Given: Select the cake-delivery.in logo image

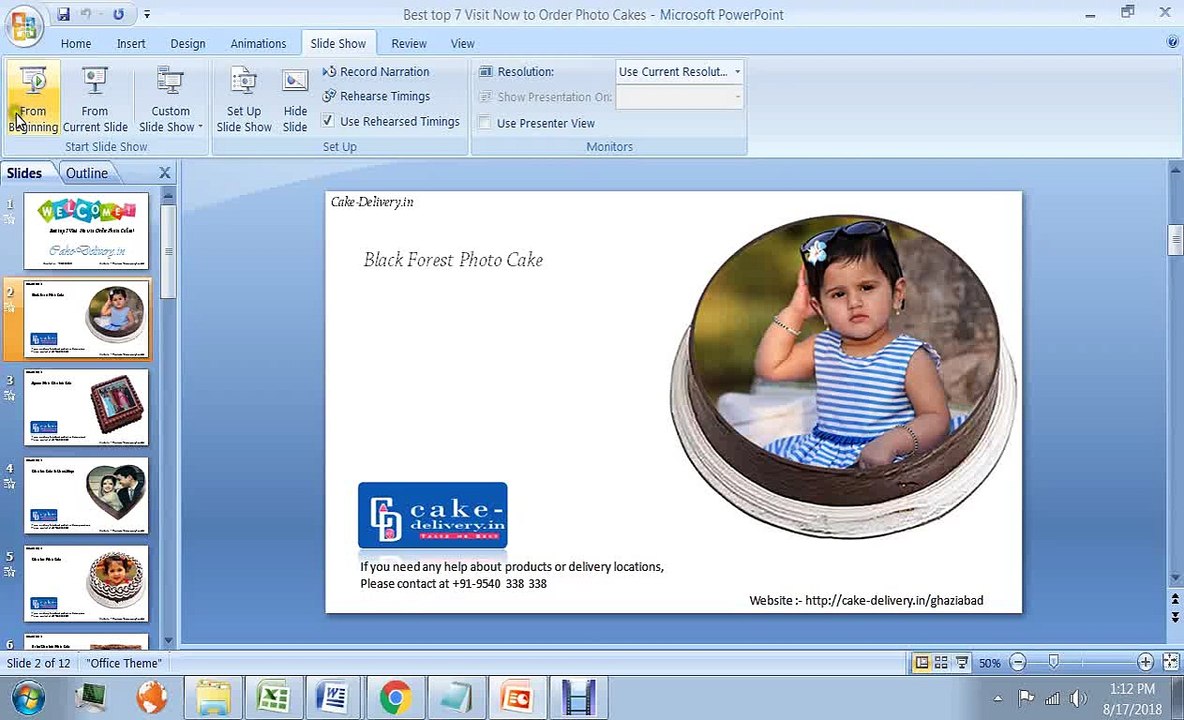Looking at the screenshot, I should tap(433, 515).
